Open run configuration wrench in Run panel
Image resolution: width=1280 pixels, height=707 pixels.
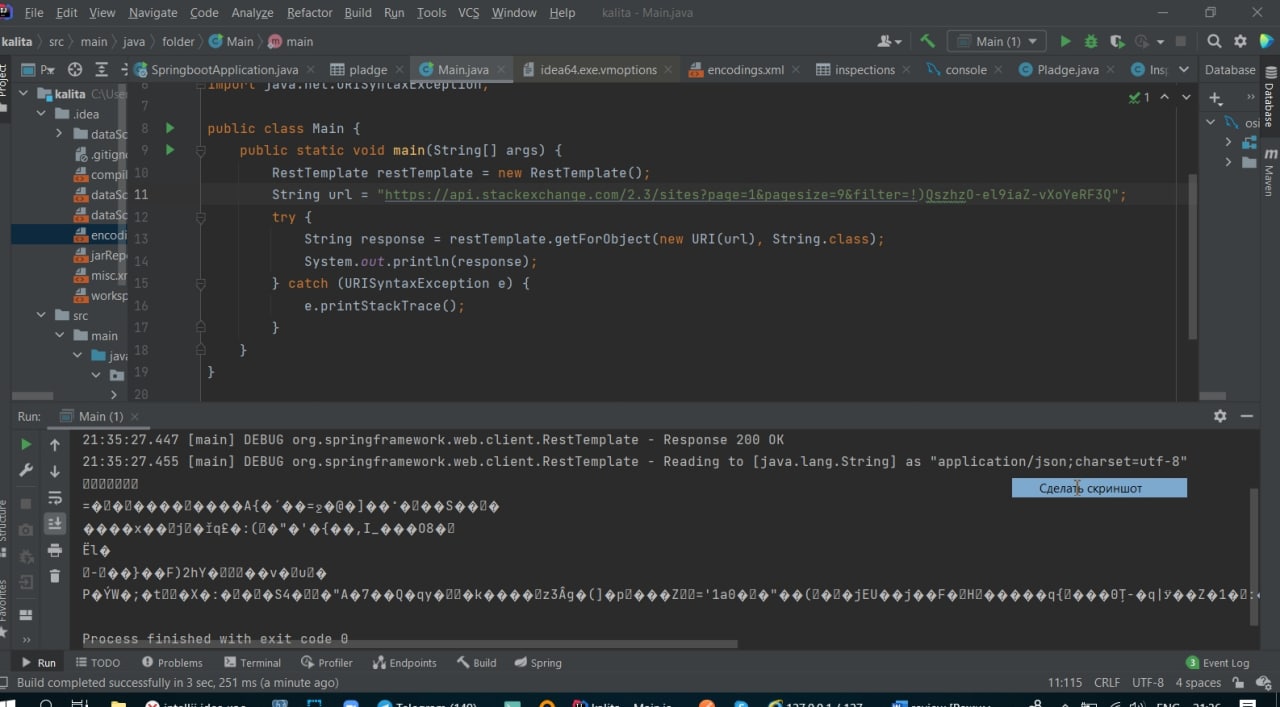click(26, 471)
